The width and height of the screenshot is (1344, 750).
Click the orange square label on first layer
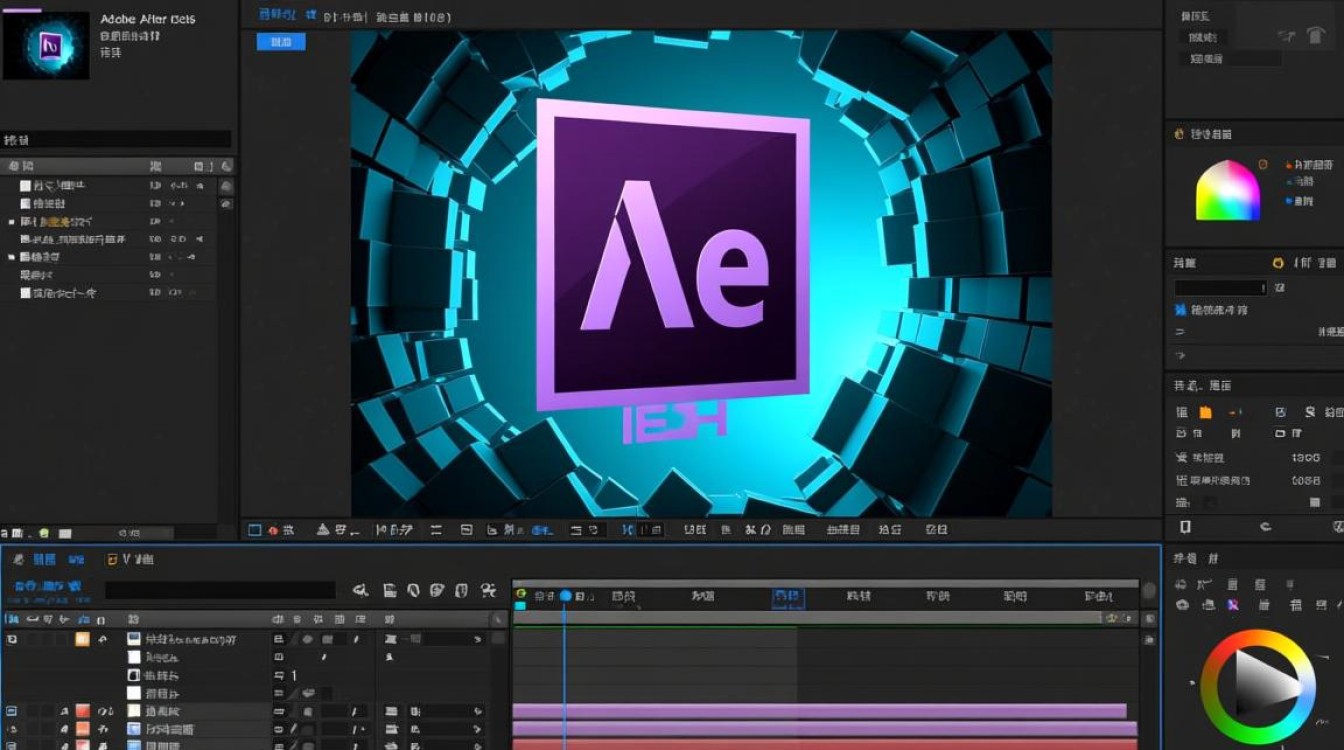point(82,639)
